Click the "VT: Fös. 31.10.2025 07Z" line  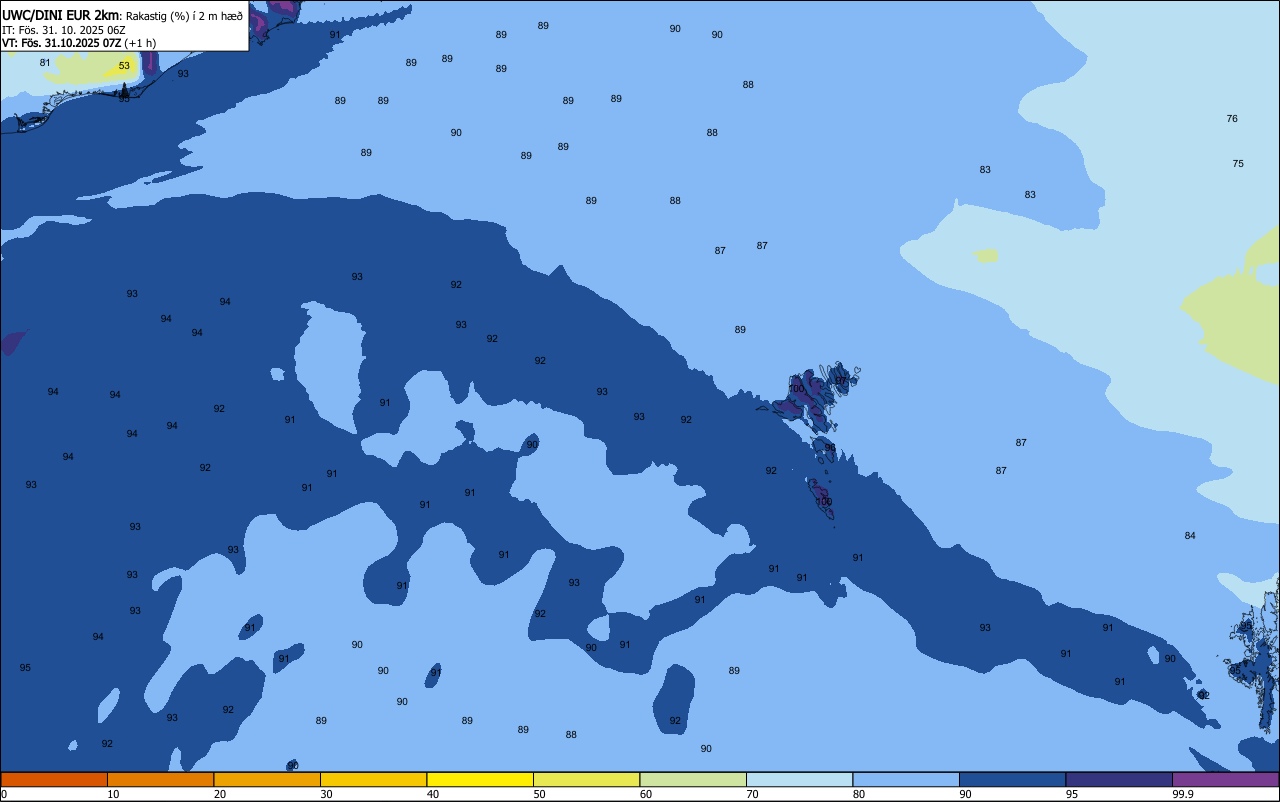tap(61, 43)
